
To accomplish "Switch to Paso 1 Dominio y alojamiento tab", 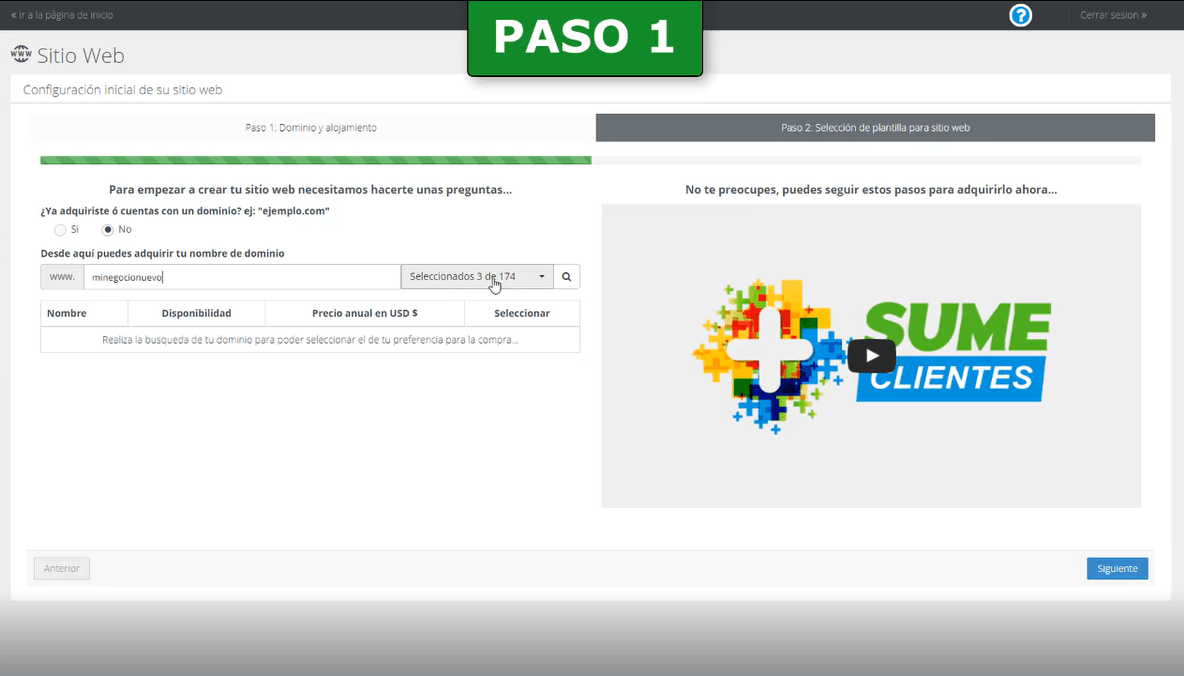I will [311, 128].
